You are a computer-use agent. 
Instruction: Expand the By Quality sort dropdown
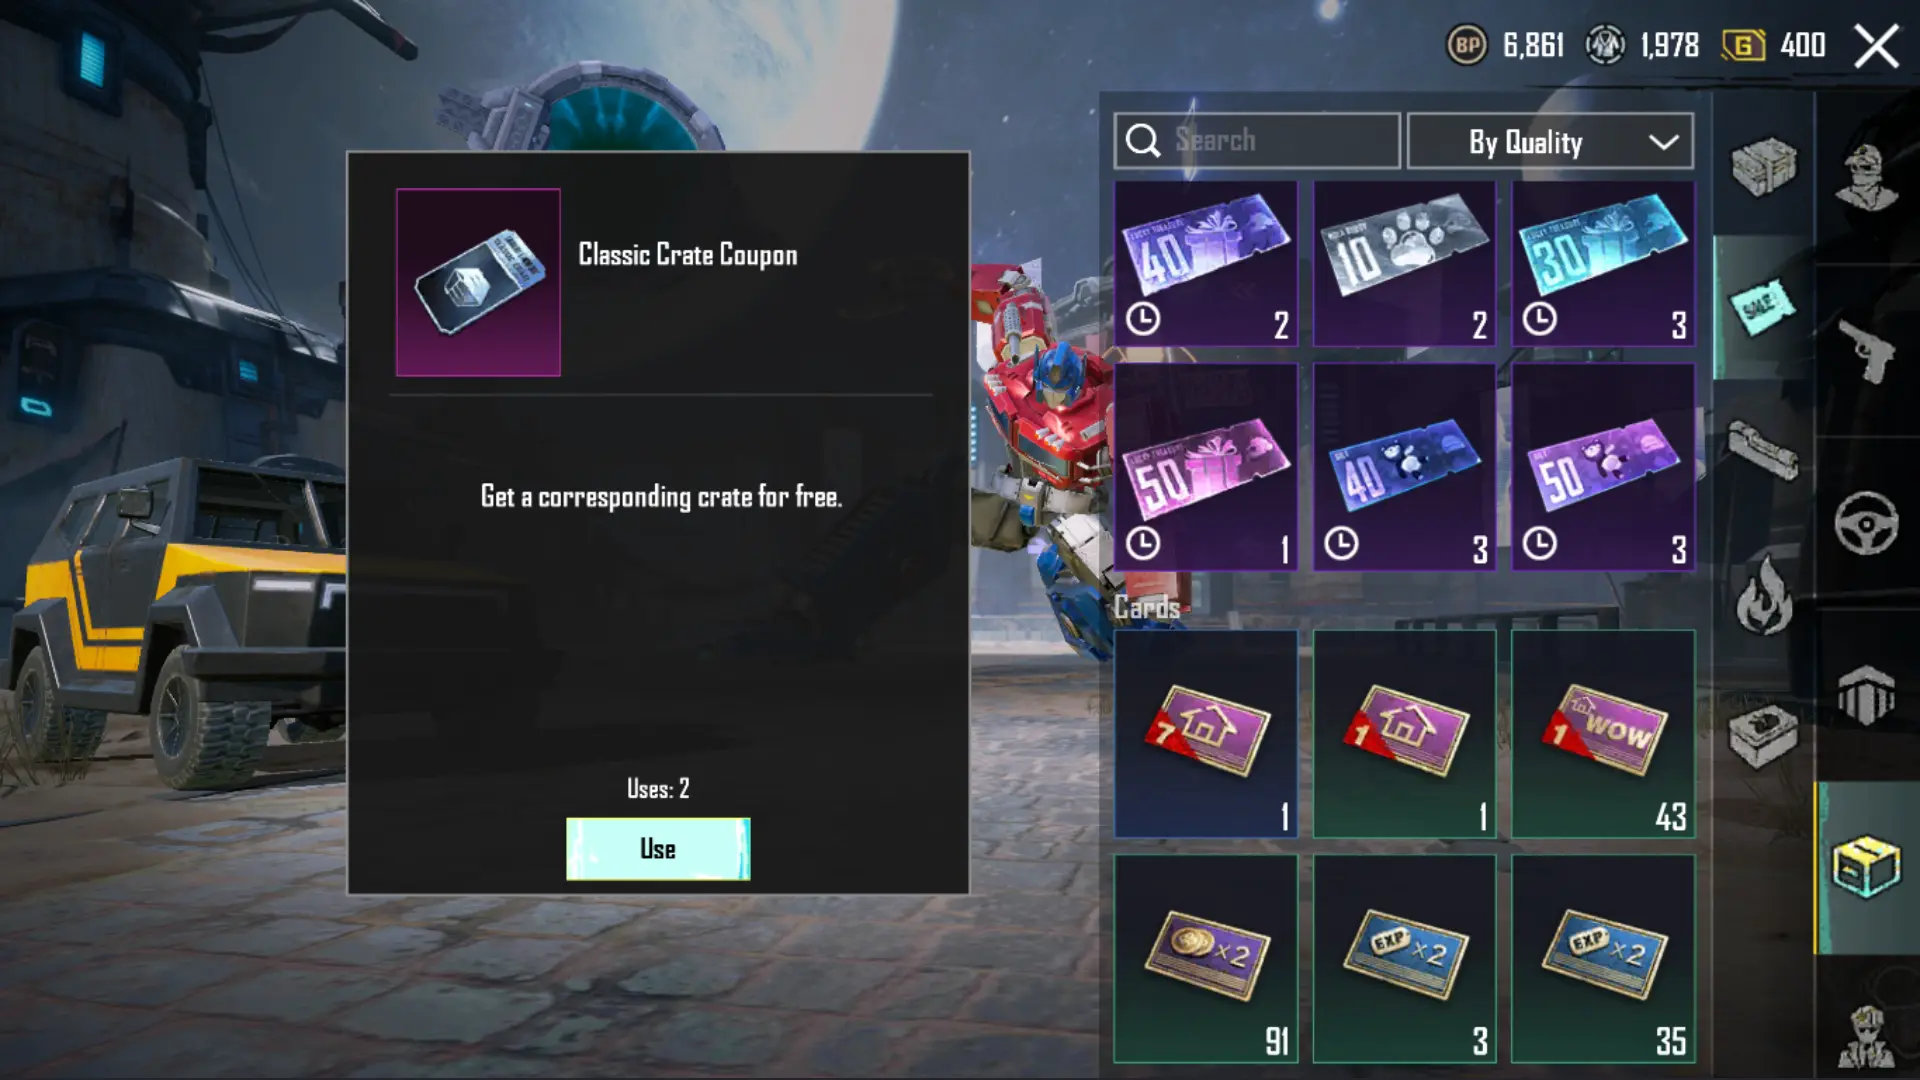coord(1550,141)
